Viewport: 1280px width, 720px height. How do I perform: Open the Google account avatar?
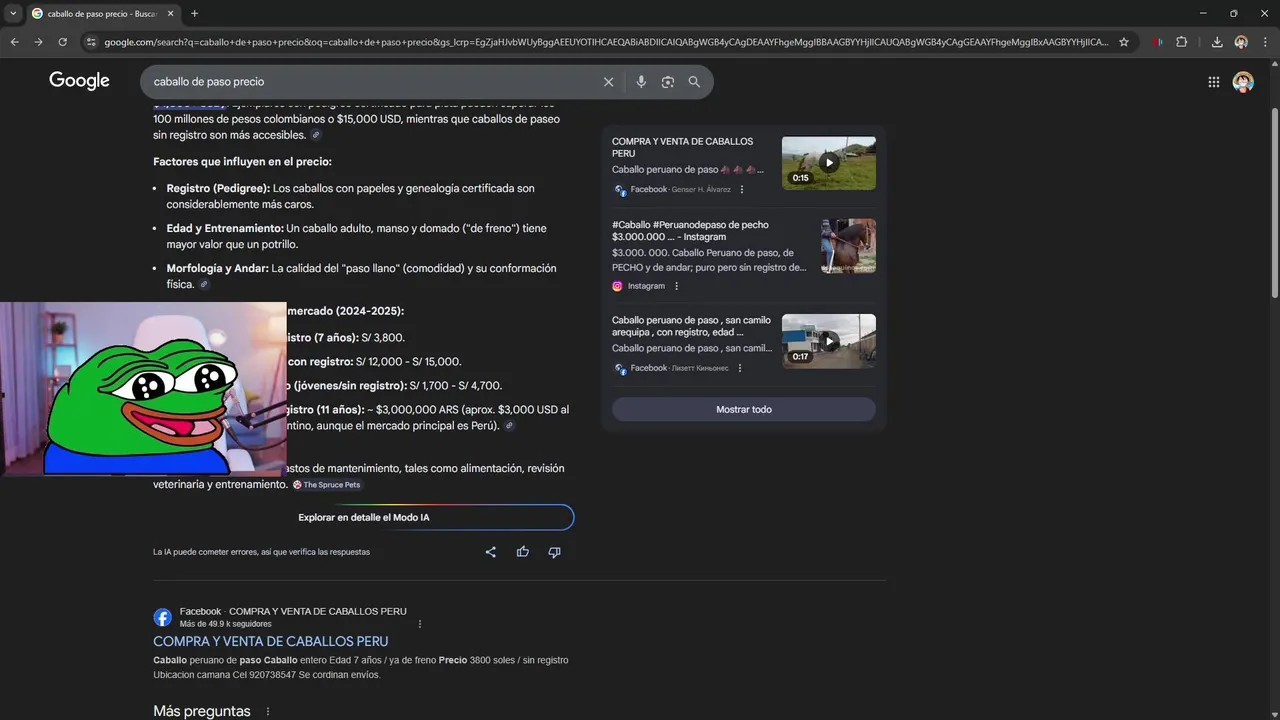click(1243, 82)
